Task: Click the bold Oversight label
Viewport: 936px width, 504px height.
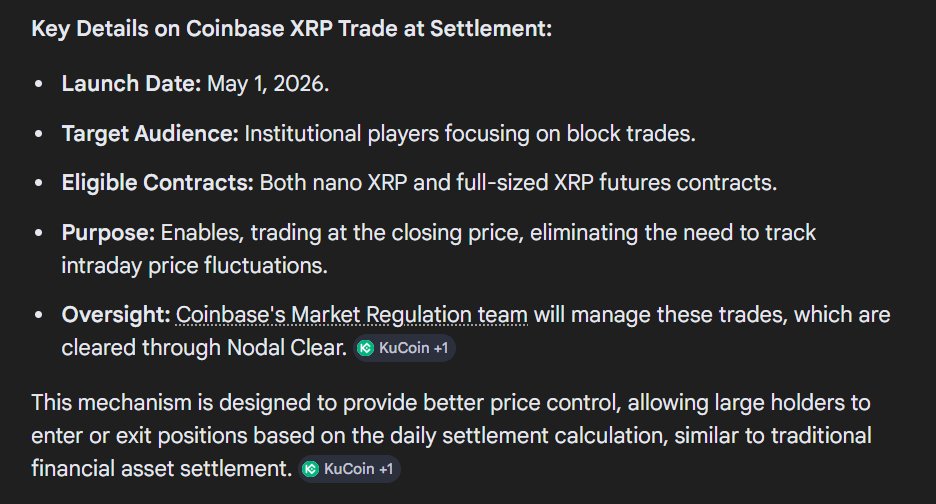Action: point(116,315)
